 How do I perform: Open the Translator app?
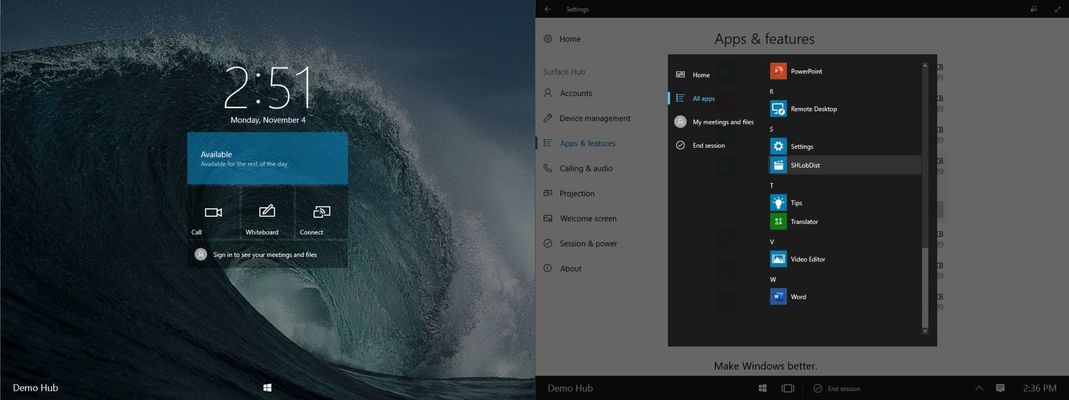tap(845, 221)
